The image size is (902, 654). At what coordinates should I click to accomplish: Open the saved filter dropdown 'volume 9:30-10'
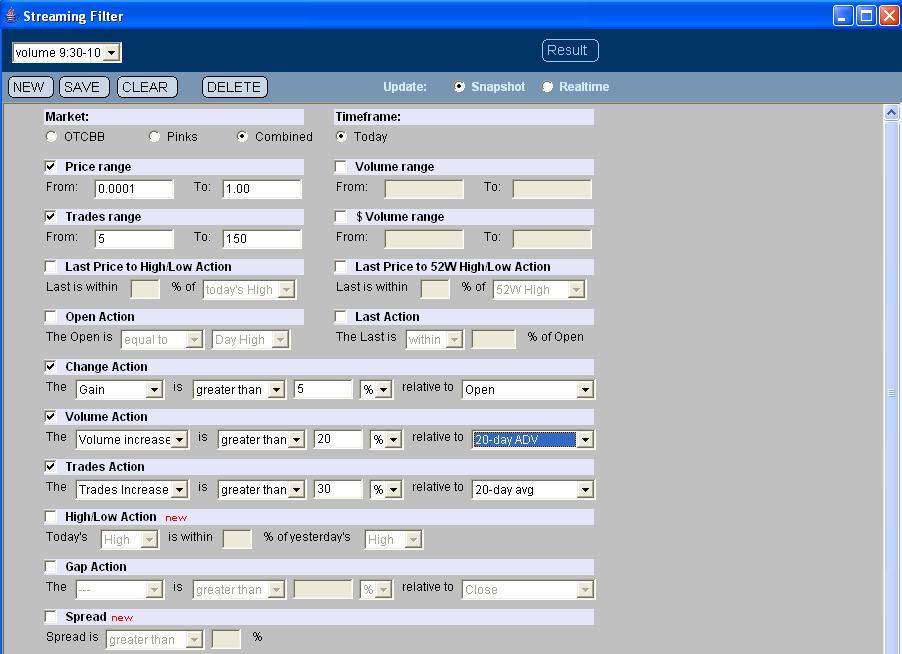pyautogui.click(x=67, y=52)
